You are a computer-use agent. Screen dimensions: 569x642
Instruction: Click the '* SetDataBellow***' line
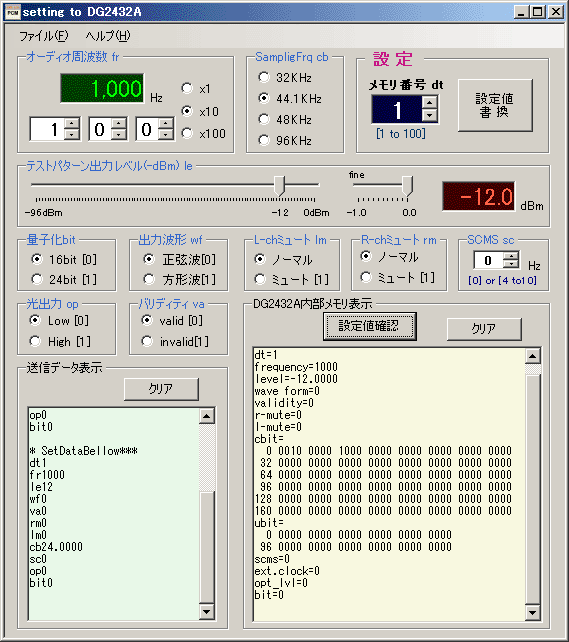click(84, 451)
